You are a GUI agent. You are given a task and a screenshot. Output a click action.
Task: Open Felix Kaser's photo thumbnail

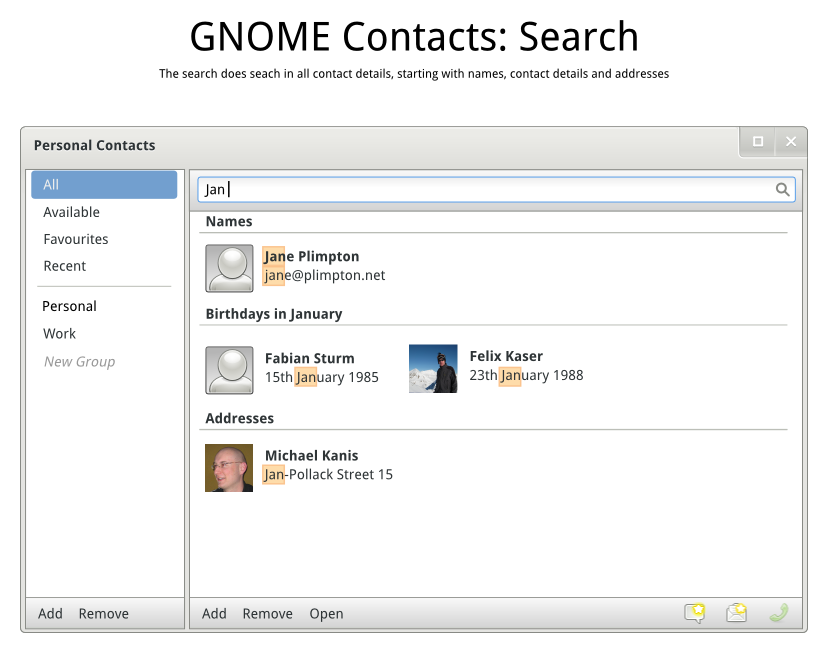coord(433,368)
